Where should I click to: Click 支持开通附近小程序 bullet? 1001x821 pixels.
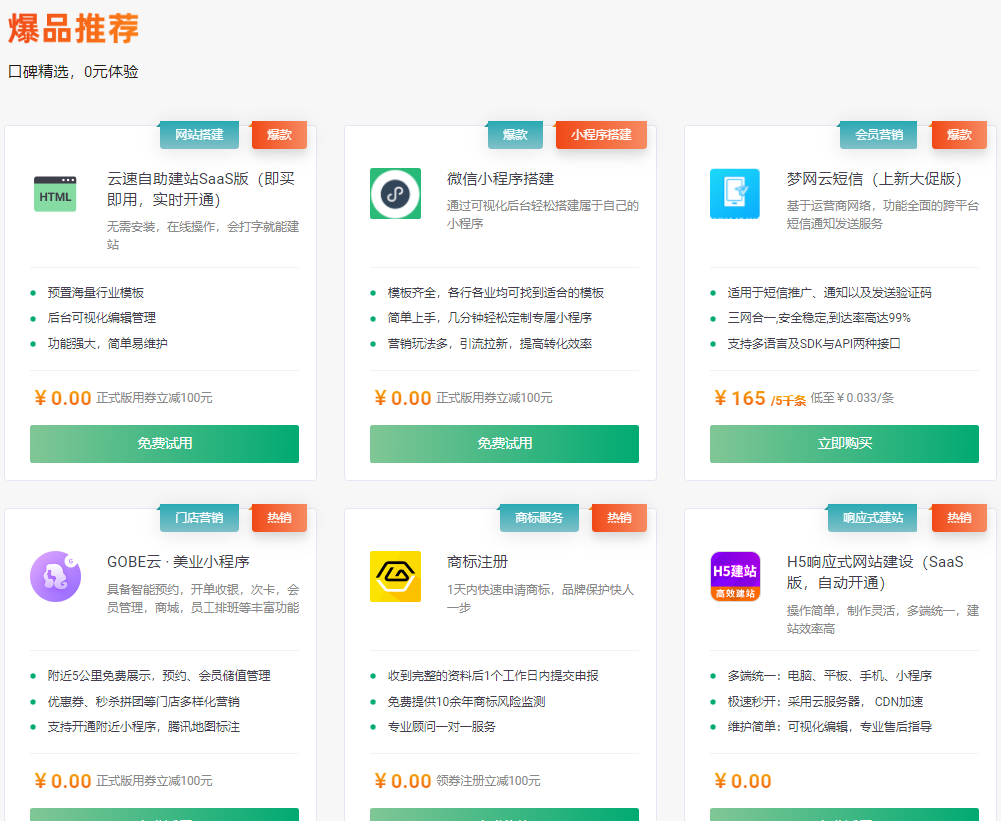click(x=144, y=727)
